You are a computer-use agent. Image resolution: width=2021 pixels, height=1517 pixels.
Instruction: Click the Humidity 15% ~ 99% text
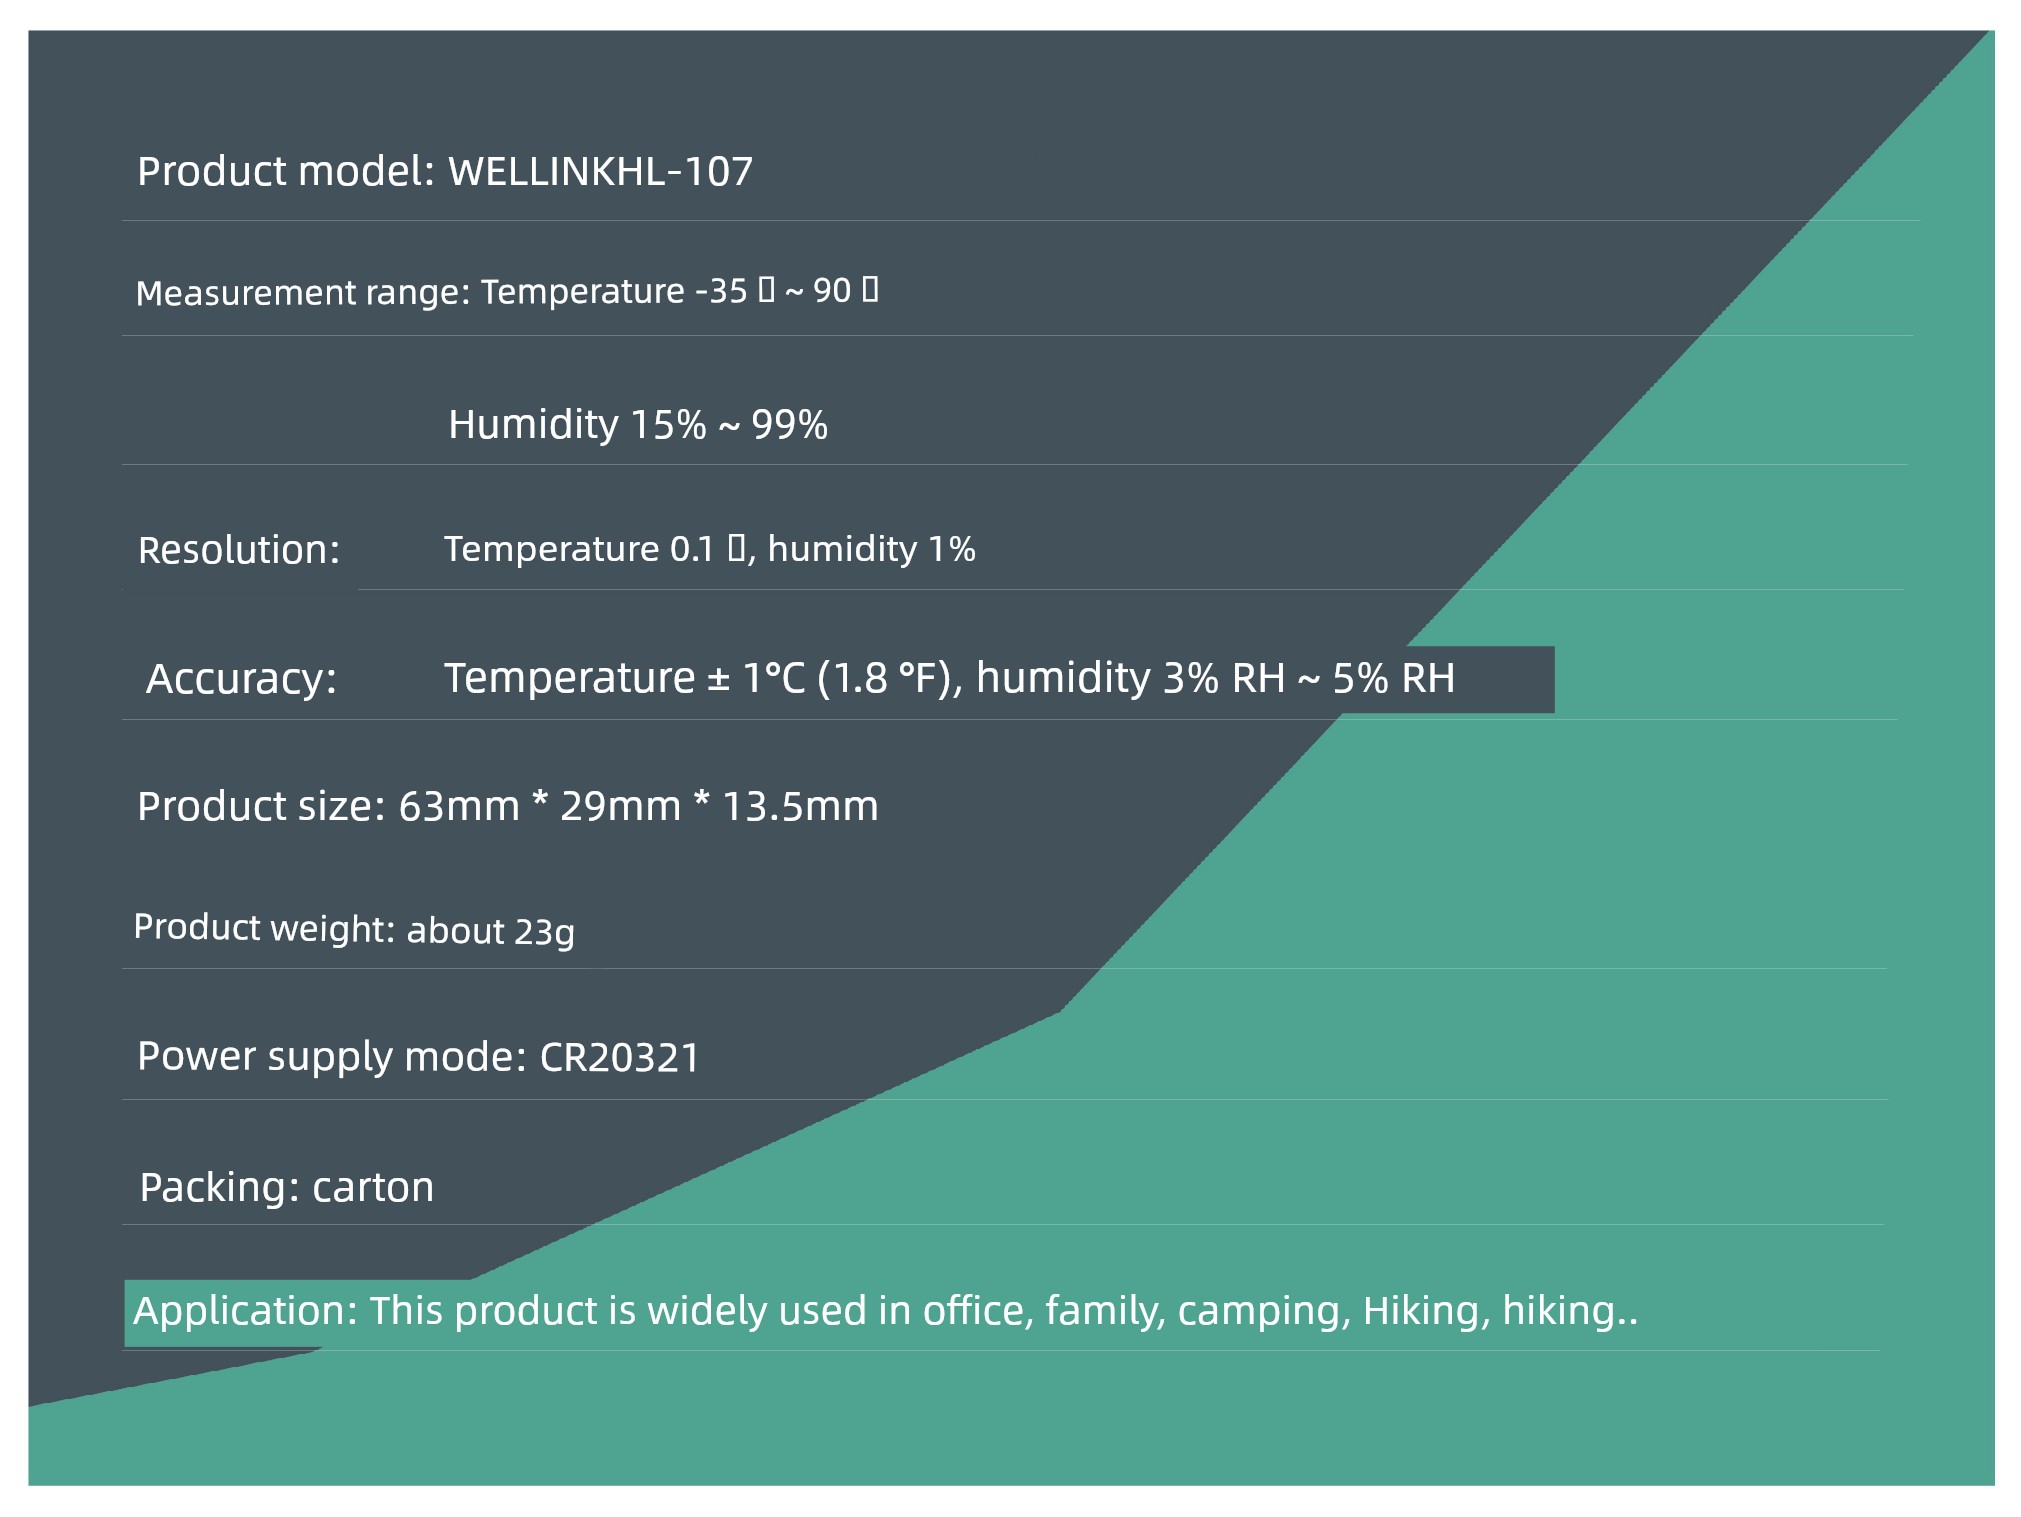(638, 424)
